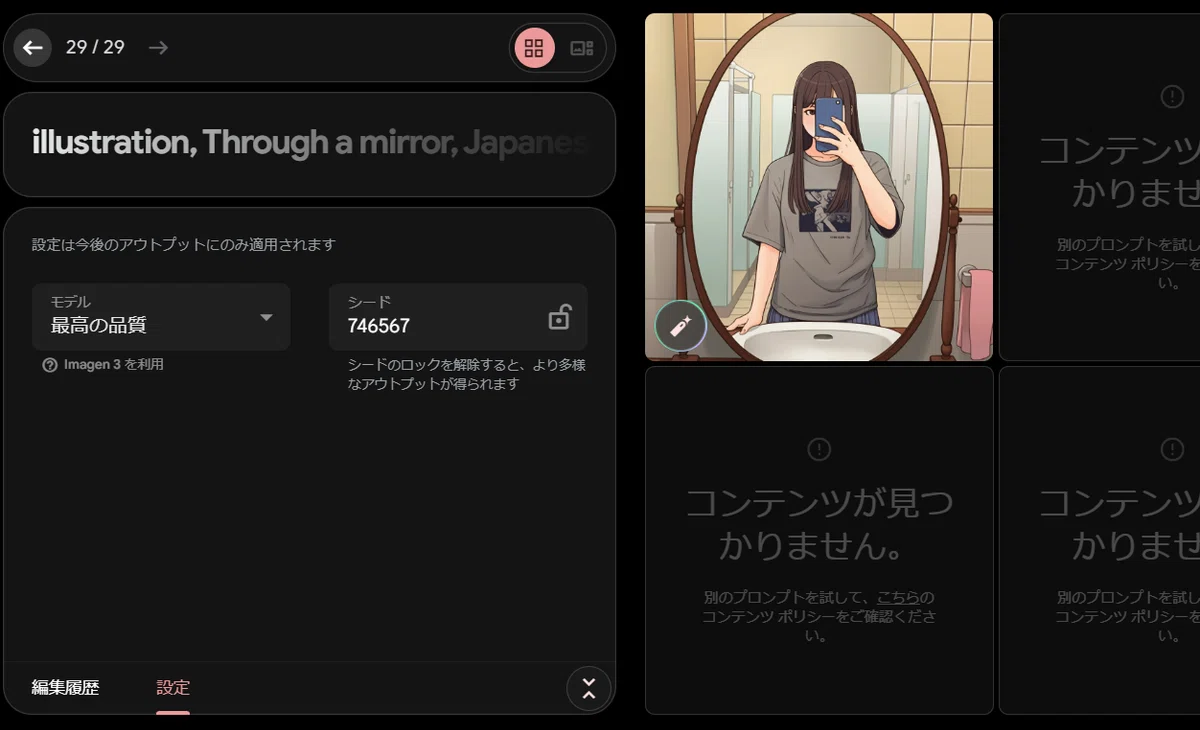Screen dimensions: 1200x730
Task: Switch to grid view layout
Action: 534,47
